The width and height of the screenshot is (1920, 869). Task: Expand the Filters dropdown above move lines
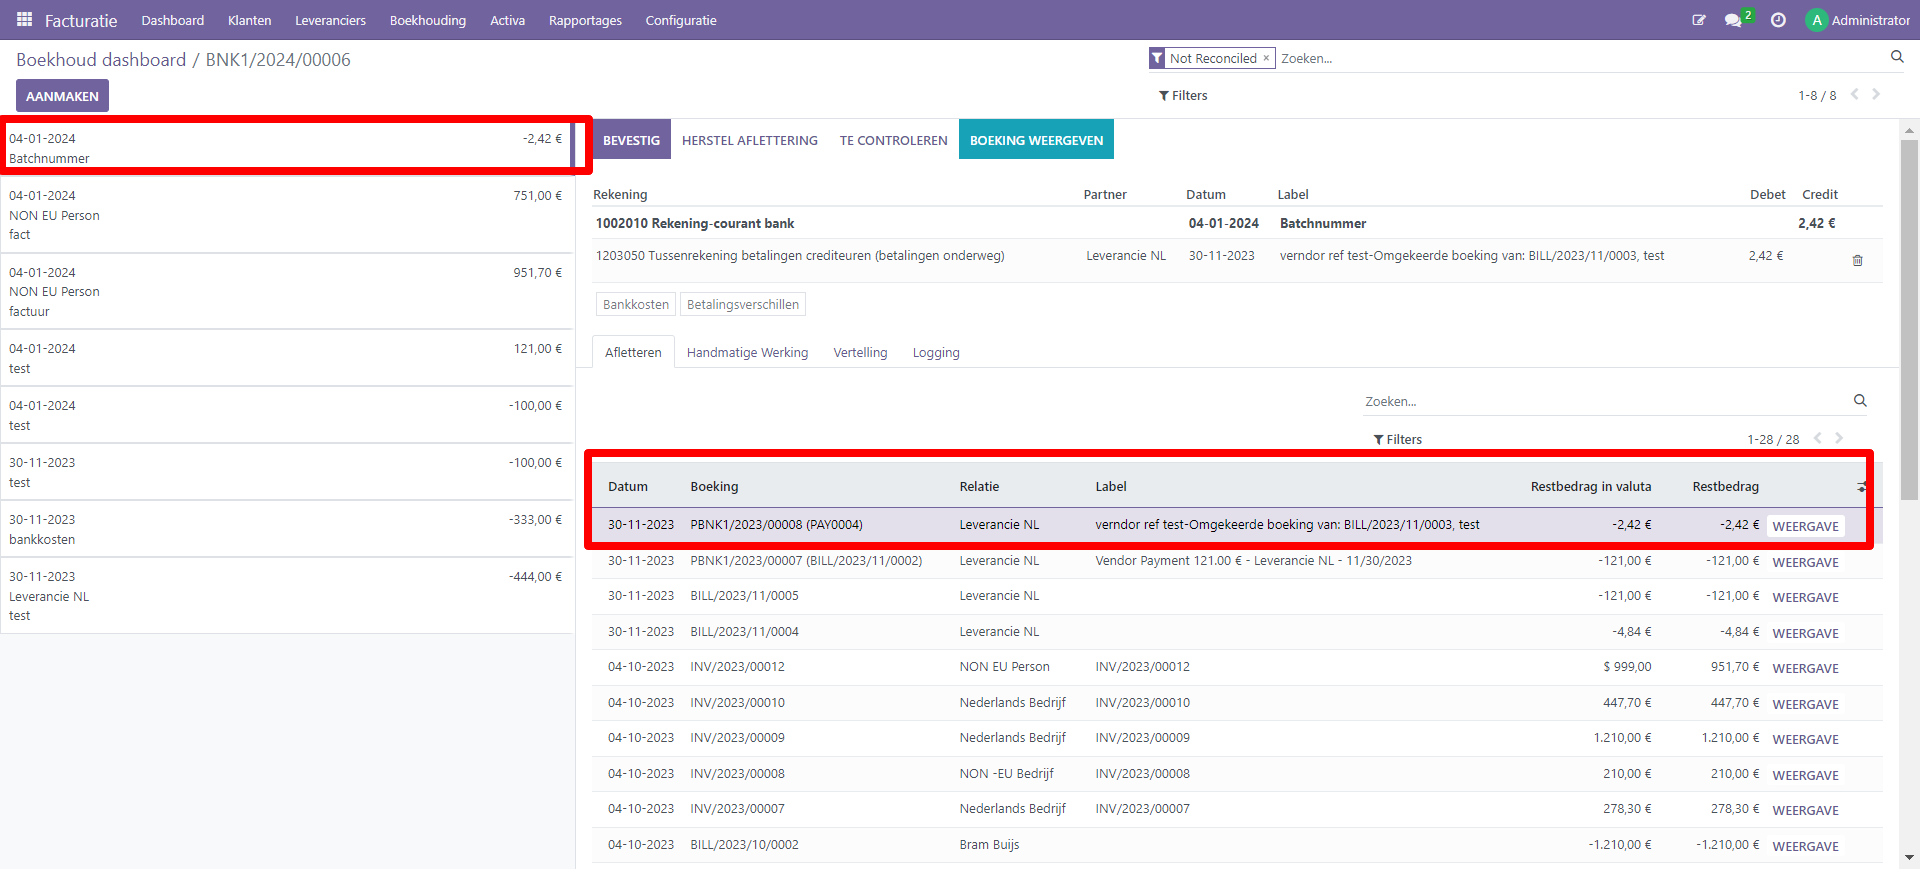tap(1397, 439)
